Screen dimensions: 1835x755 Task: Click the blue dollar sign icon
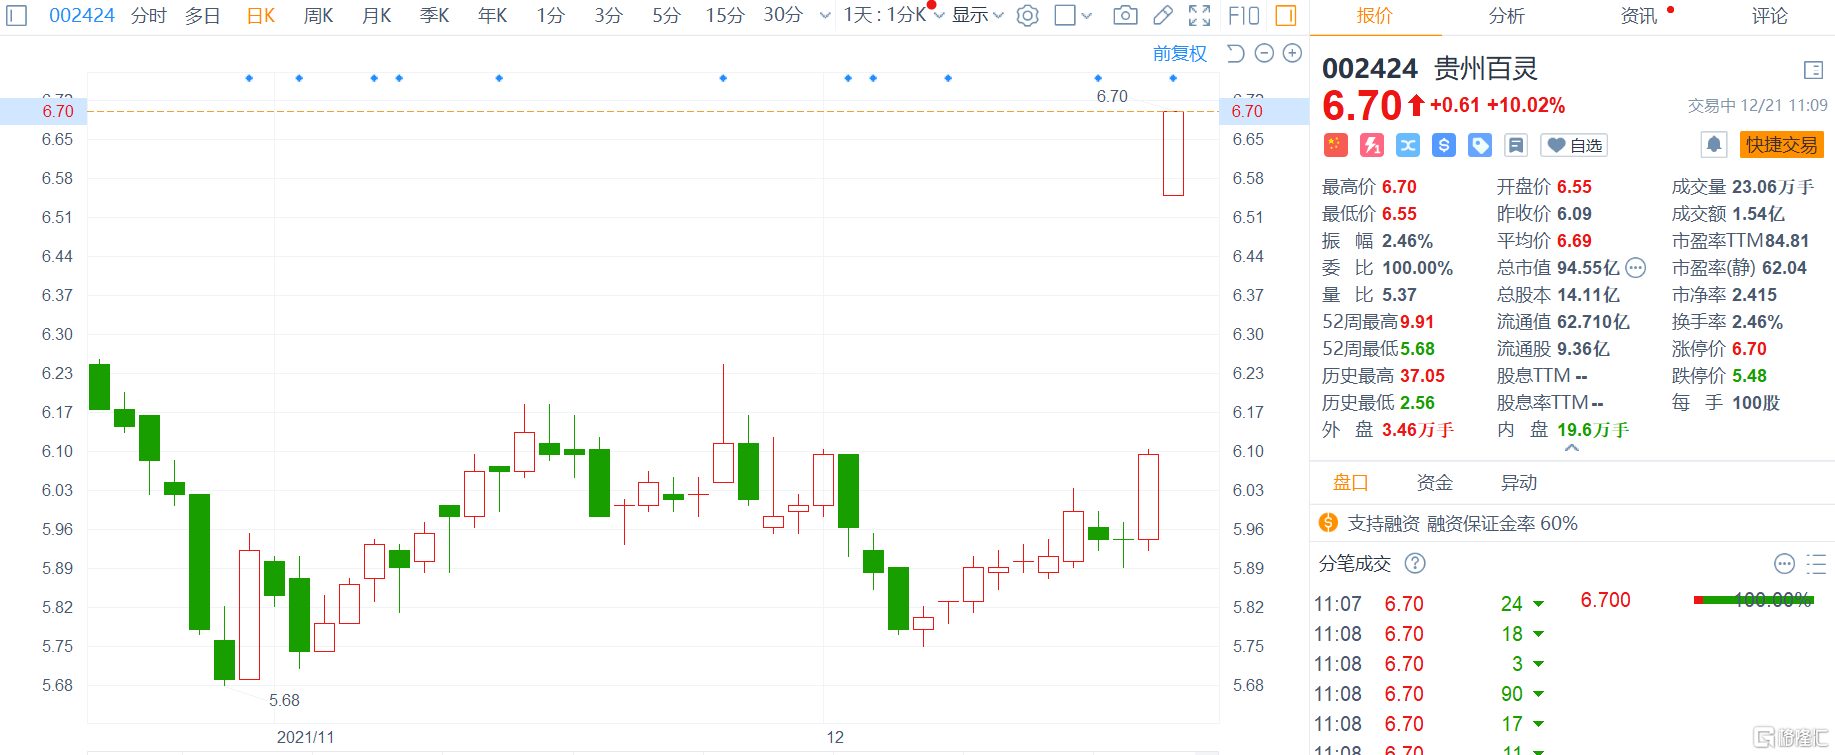click(x=1444, y=145)
